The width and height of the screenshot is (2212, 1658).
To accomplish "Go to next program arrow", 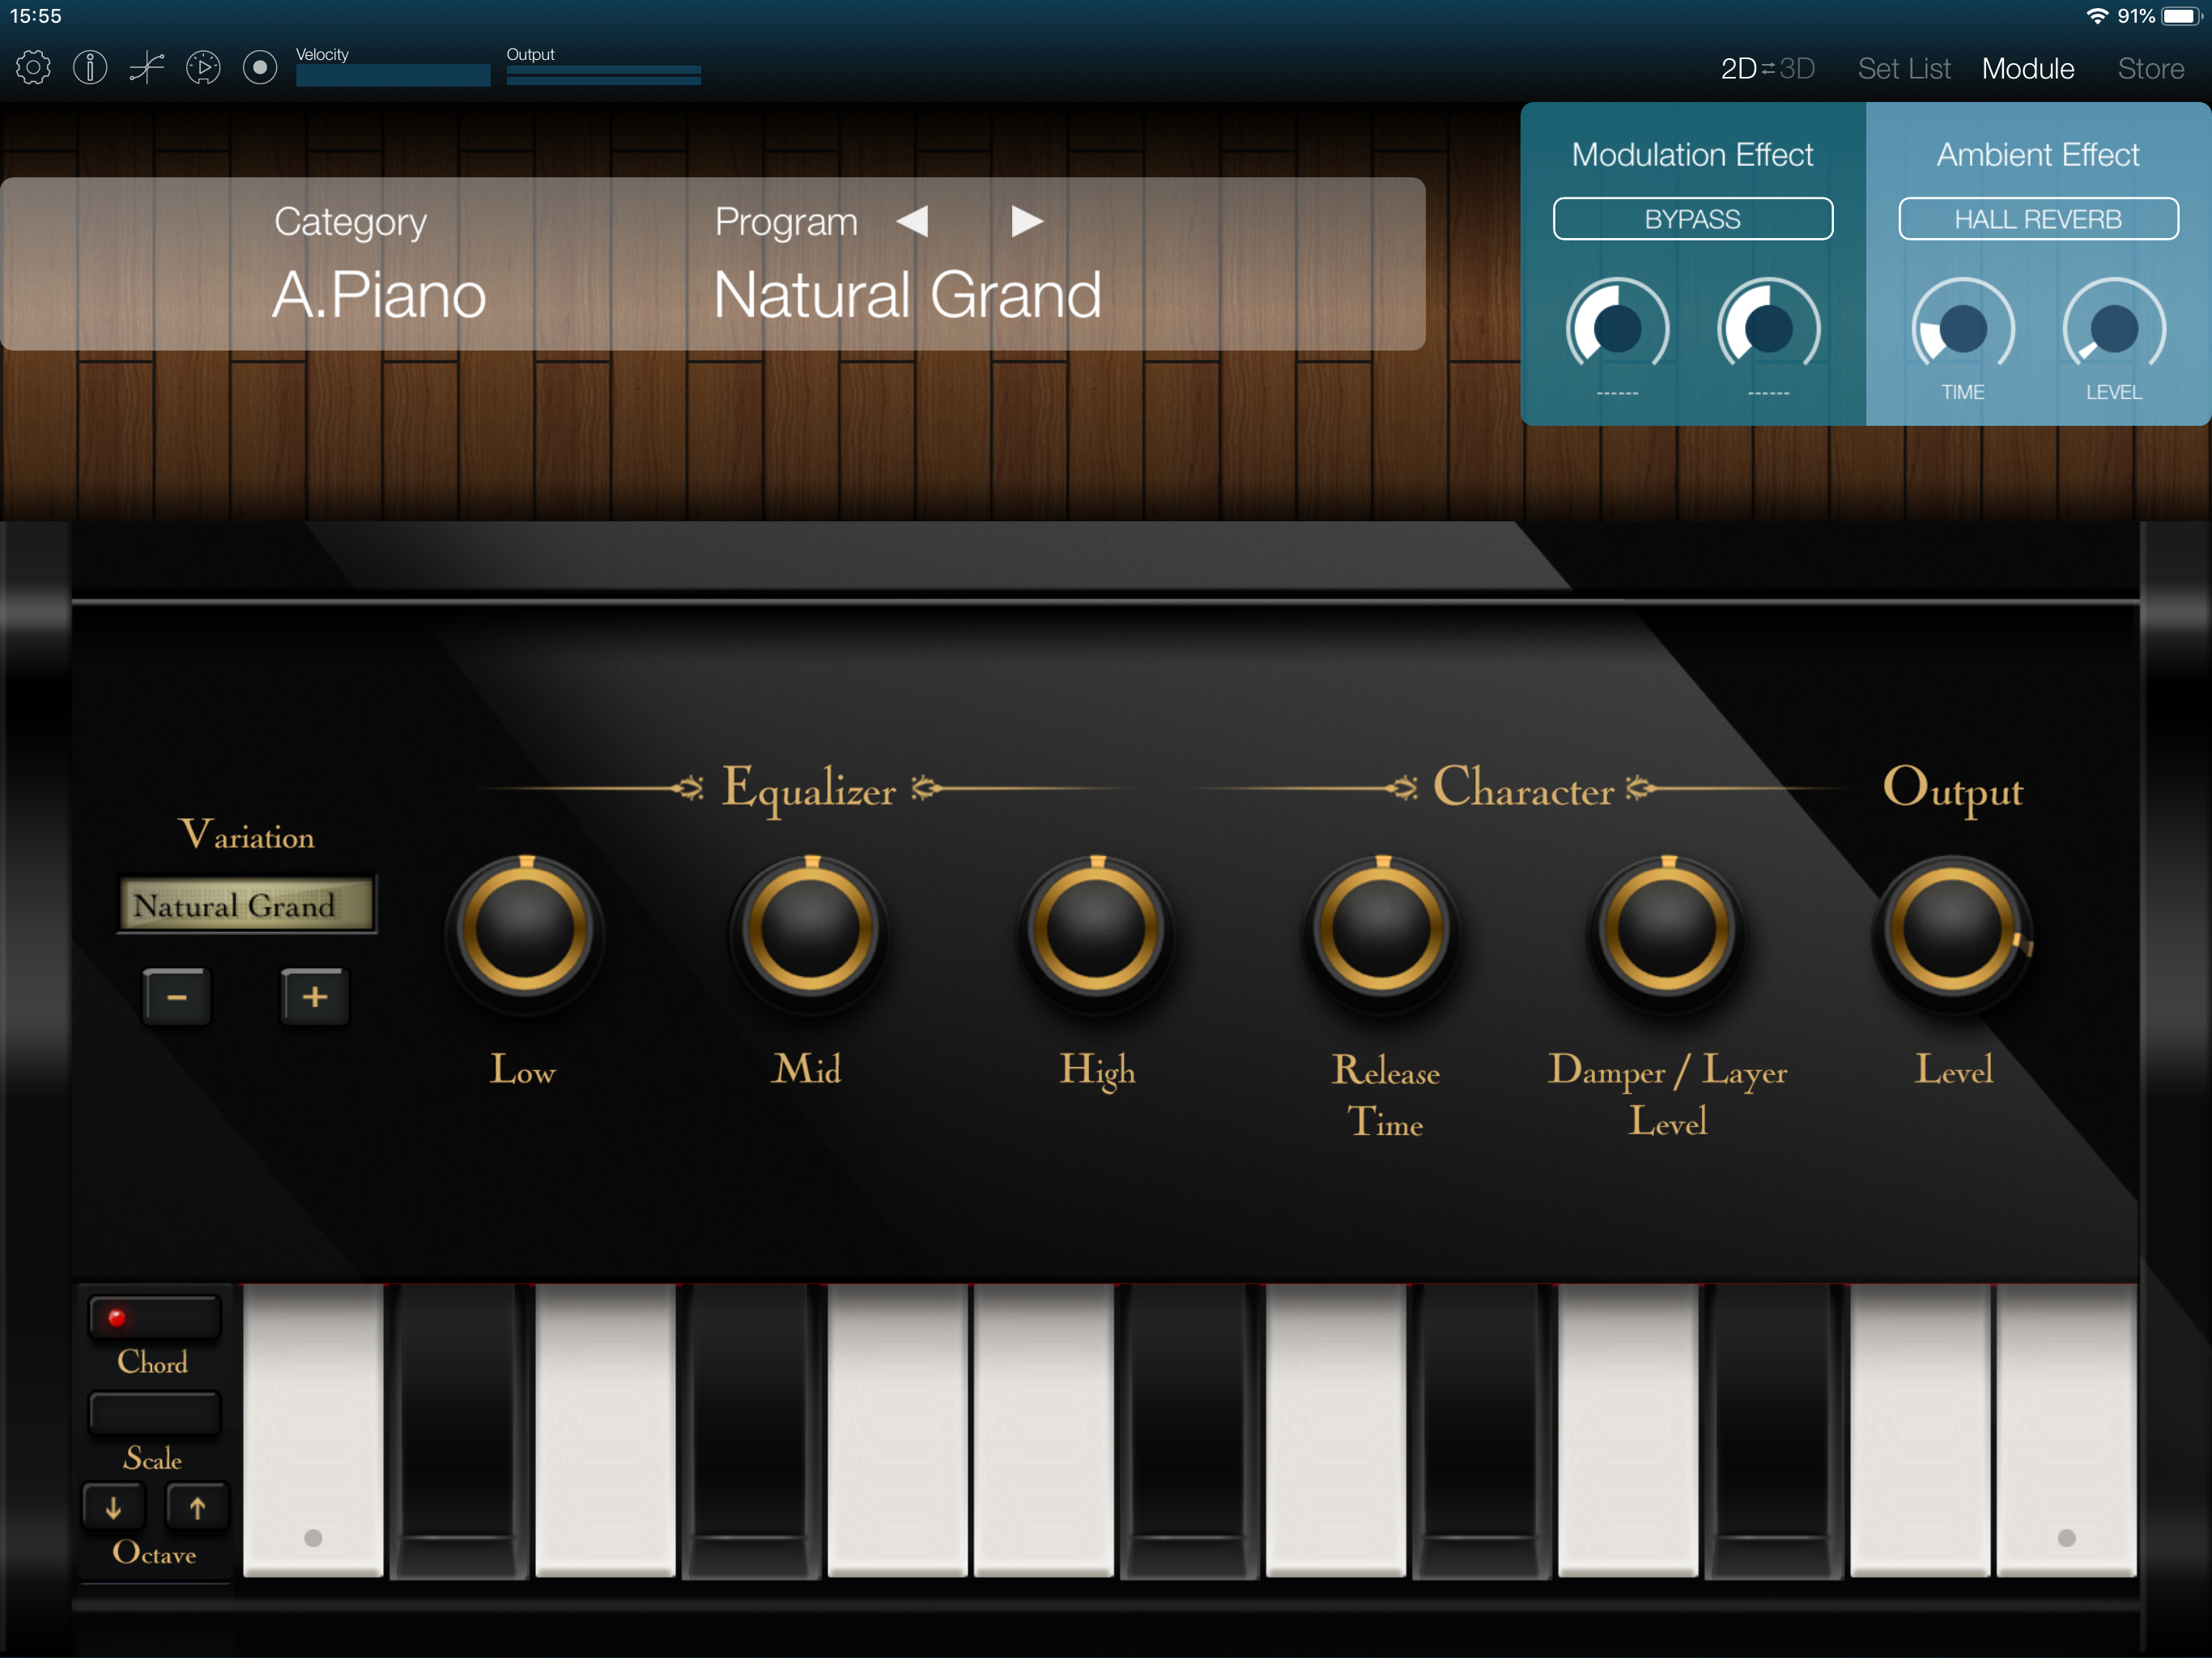I will pos(1027,221).
